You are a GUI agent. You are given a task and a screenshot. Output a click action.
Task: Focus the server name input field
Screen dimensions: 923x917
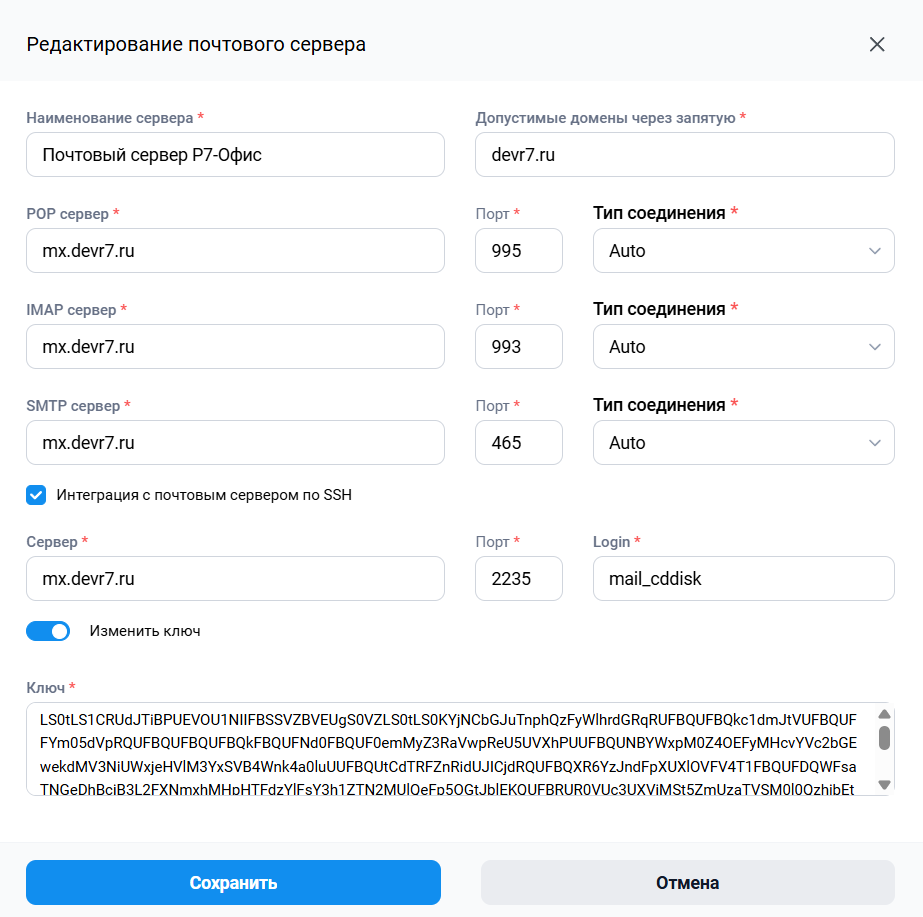(x=235, y=155)
